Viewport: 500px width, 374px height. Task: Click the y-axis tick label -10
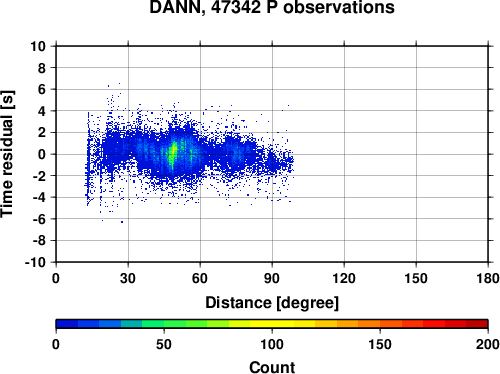[35, 262]
